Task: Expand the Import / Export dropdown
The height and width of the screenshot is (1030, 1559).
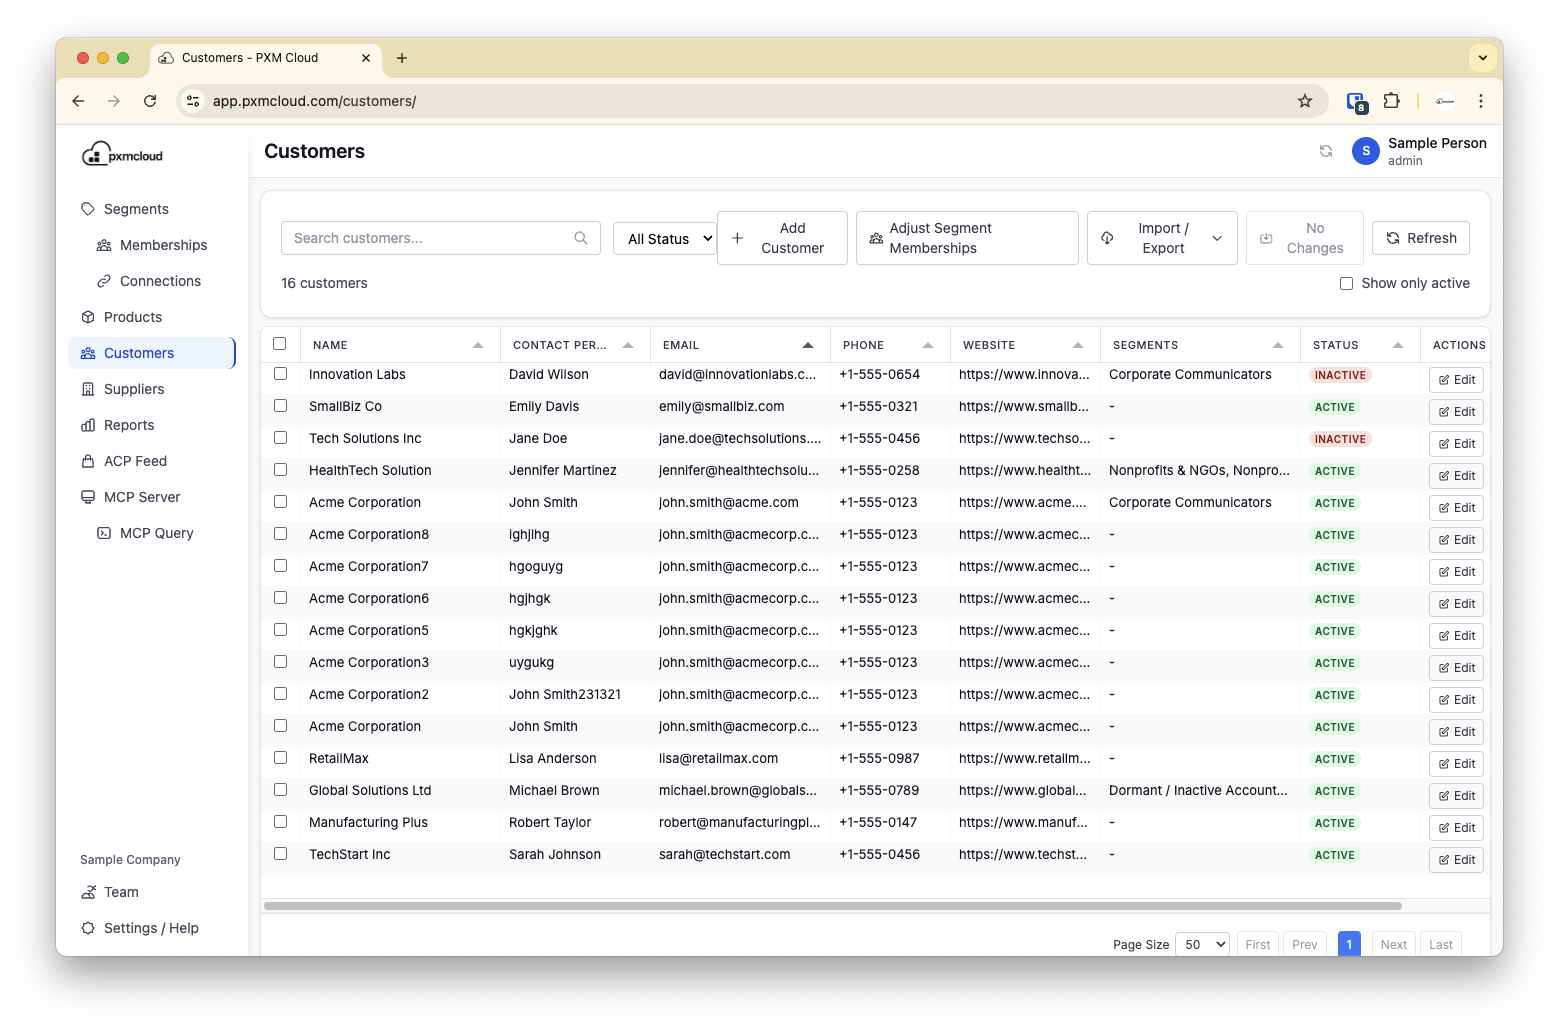Action: 1162,238
